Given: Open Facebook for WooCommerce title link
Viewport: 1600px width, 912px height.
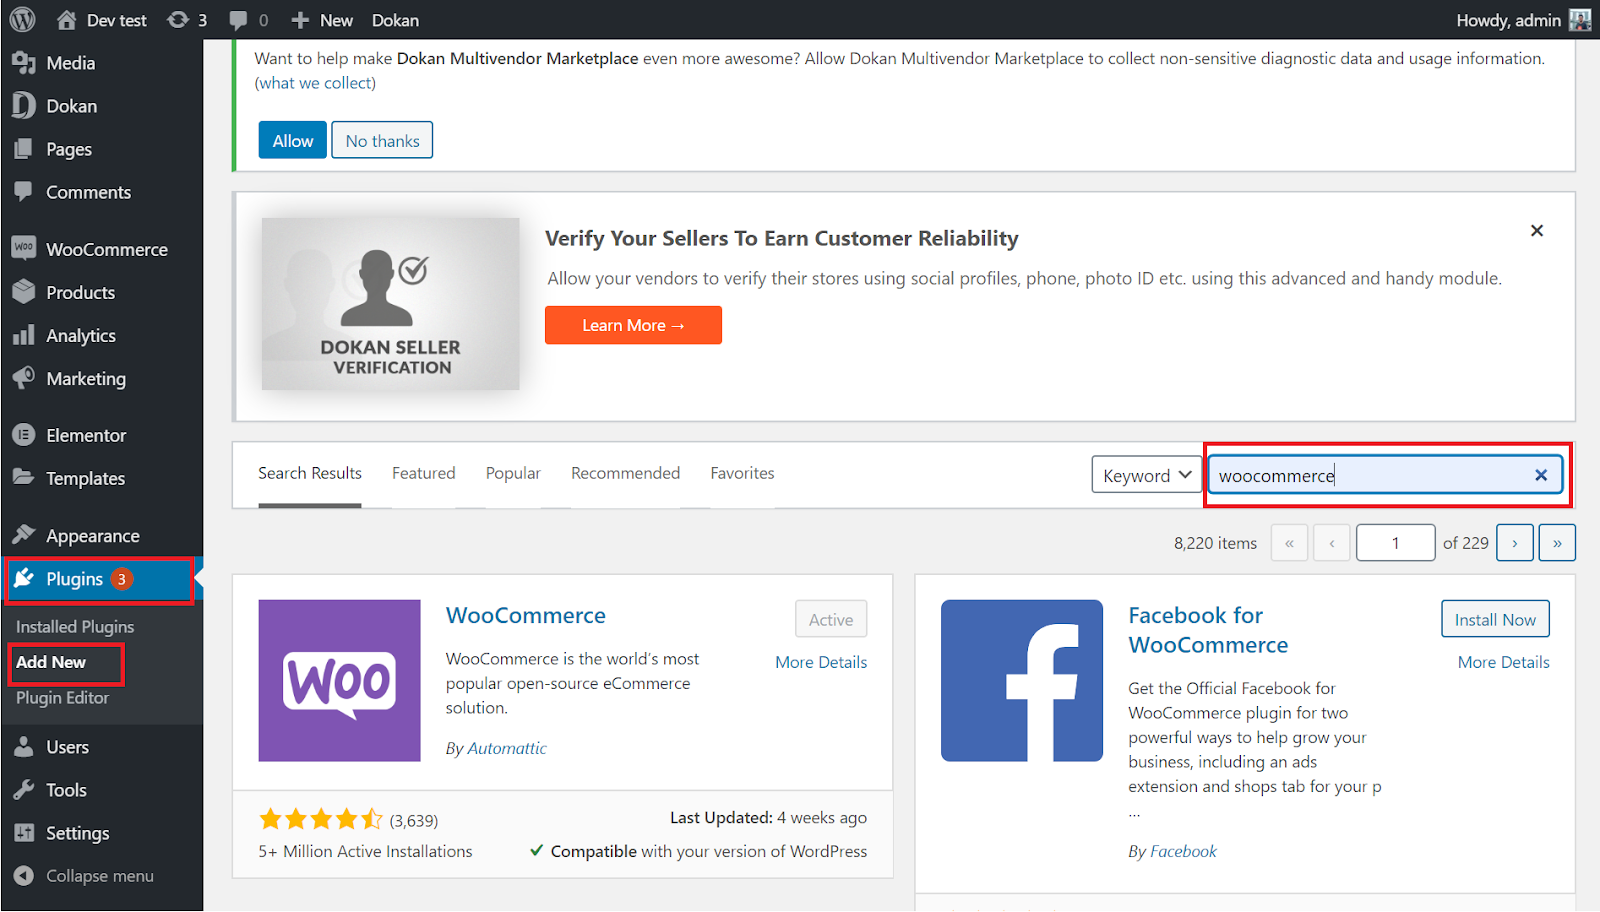Looking at the screenshot, I should (x=1208, y=630).
